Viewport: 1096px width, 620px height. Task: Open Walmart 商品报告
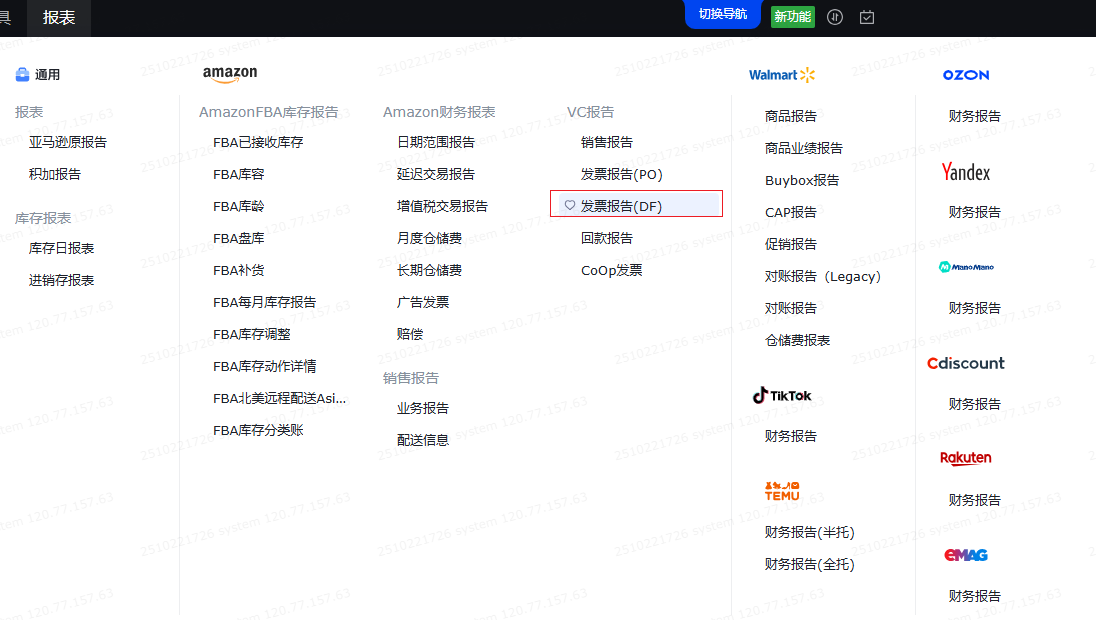[x=791, y=116]
